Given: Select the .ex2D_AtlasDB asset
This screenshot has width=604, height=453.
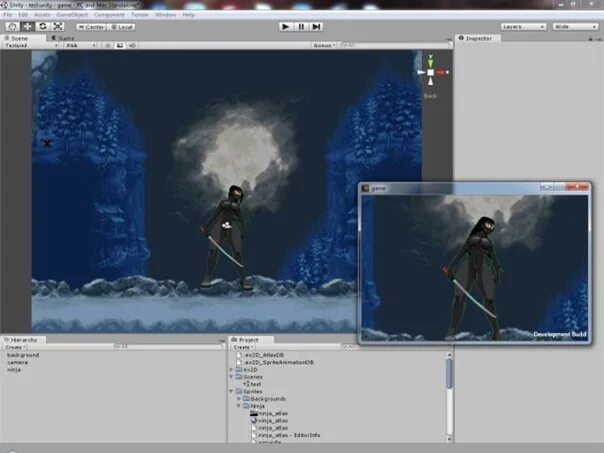Looking at the screenshot, I should click(x=261, y=355).
